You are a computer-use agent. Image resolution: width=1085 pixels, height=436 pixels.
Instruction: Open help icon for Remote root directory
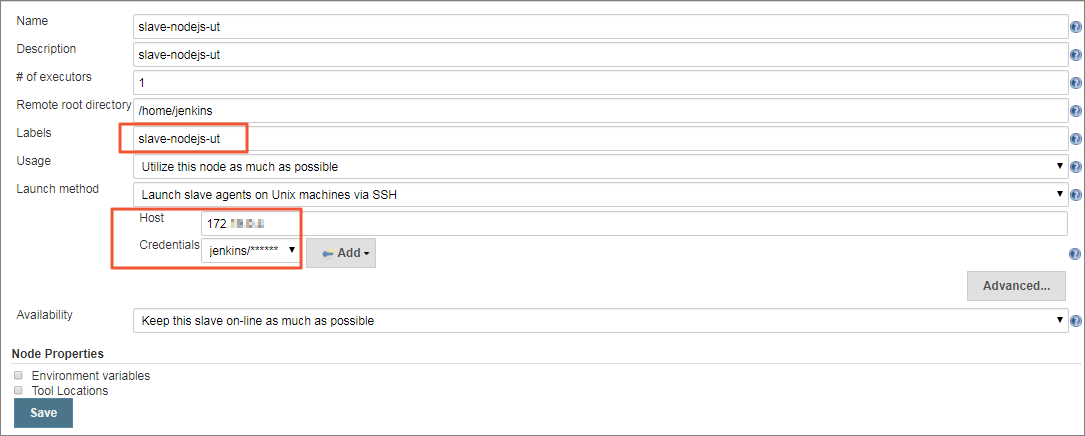[1076, 111]
